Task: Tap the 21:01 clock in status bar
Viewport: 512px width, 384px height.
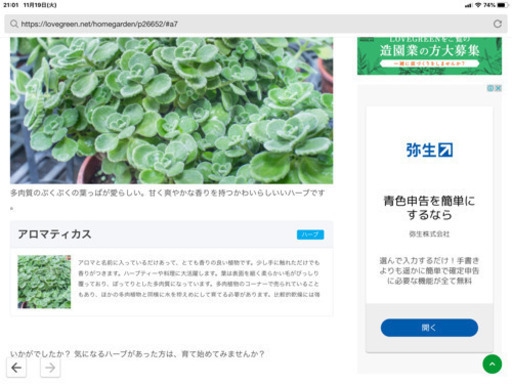Action: (x=11, y=5)
